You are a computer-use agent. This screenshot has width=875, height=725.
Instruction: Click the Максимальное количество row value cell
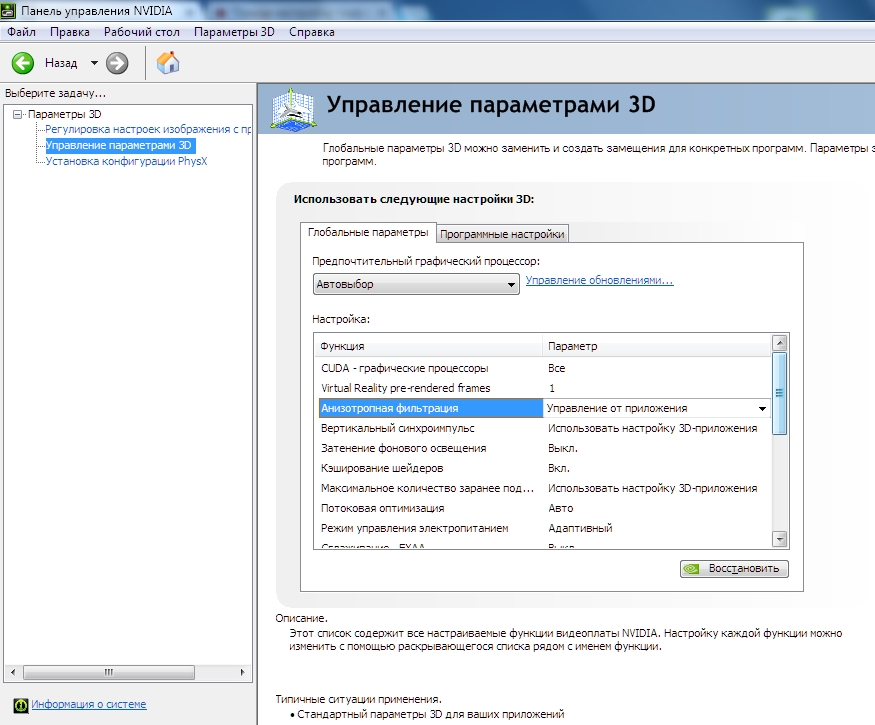point(652,488)
